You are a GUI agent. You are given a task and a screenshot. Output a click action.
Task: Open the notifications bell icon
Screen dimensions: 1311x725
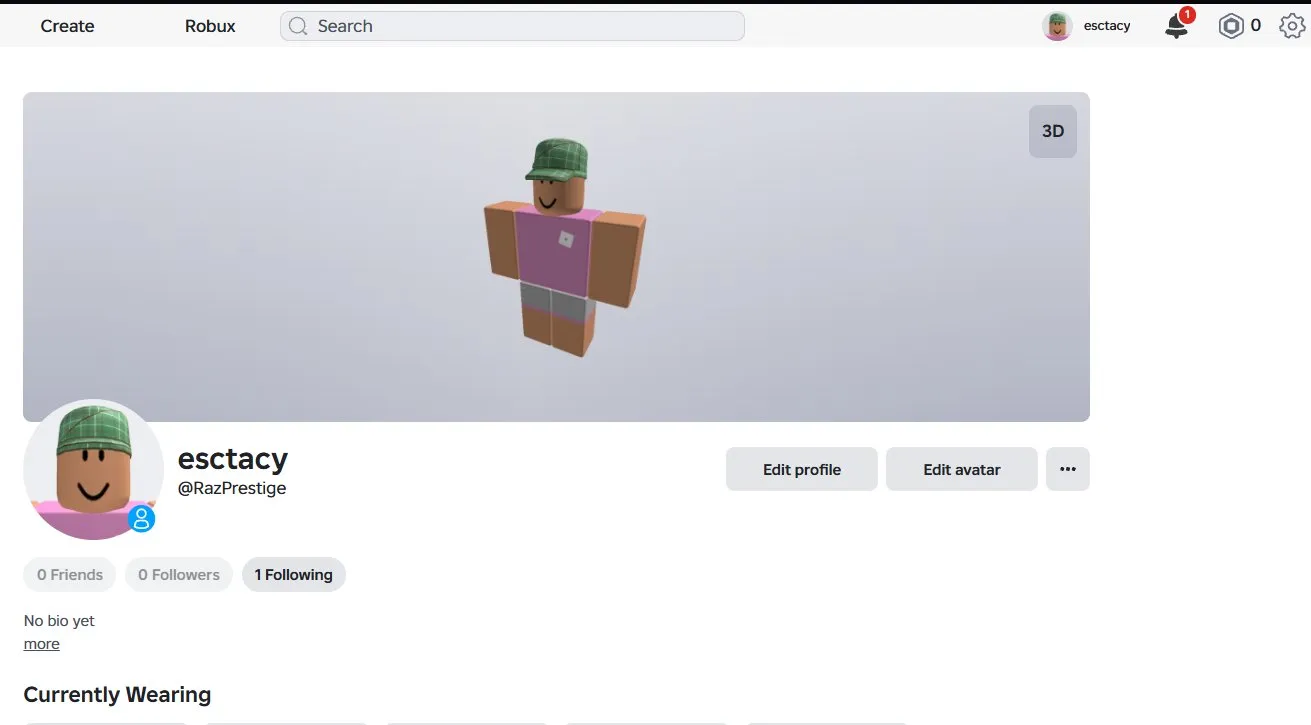[1177, 26]
